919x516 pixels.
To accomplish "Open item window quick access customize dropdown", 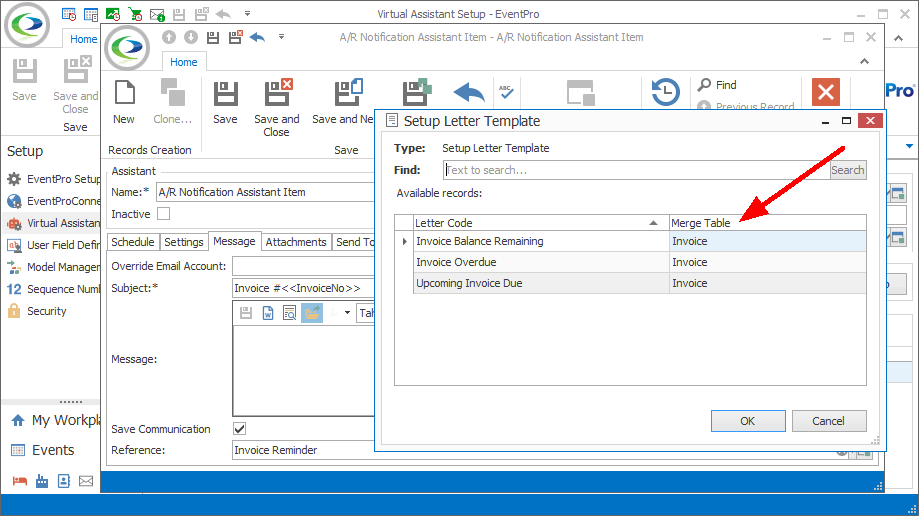I will (281, 37).
